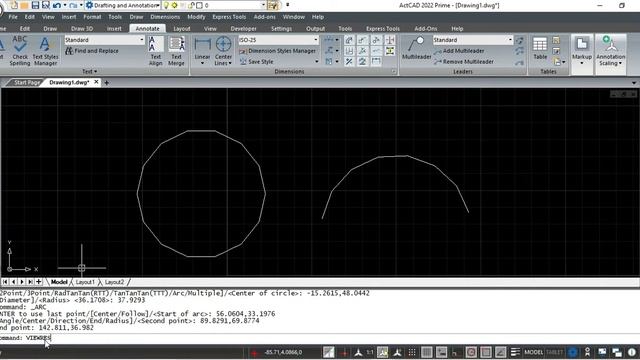
Task: Click the Save Style button
Action: coord(256,62)
